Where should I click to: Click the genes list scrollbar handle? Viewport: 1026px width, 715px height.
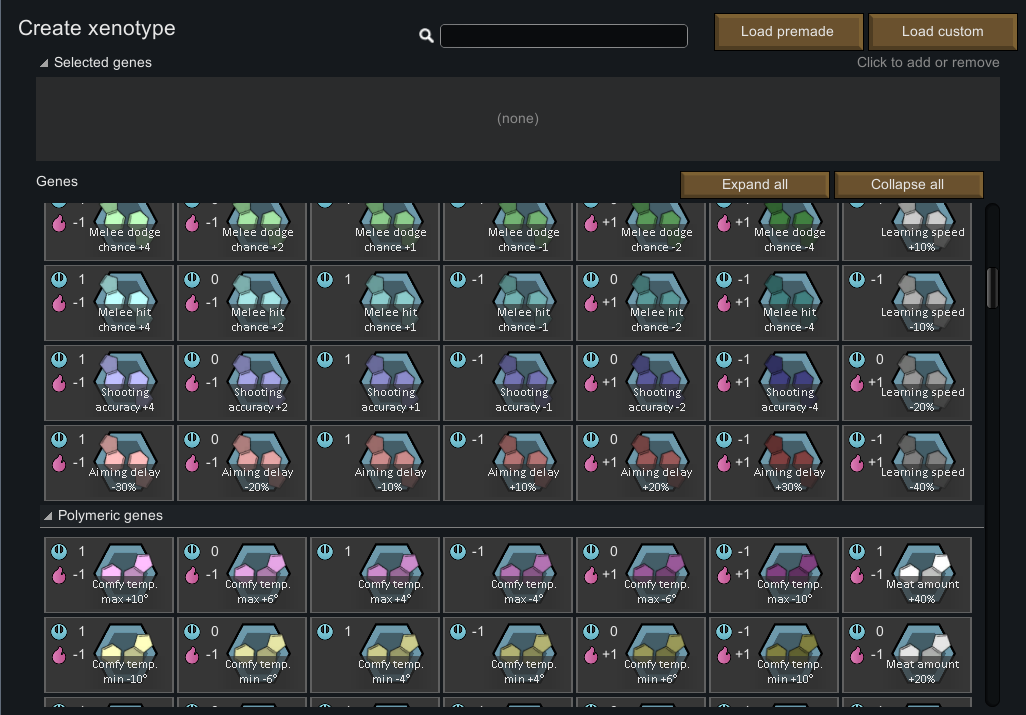pos(992,287)
